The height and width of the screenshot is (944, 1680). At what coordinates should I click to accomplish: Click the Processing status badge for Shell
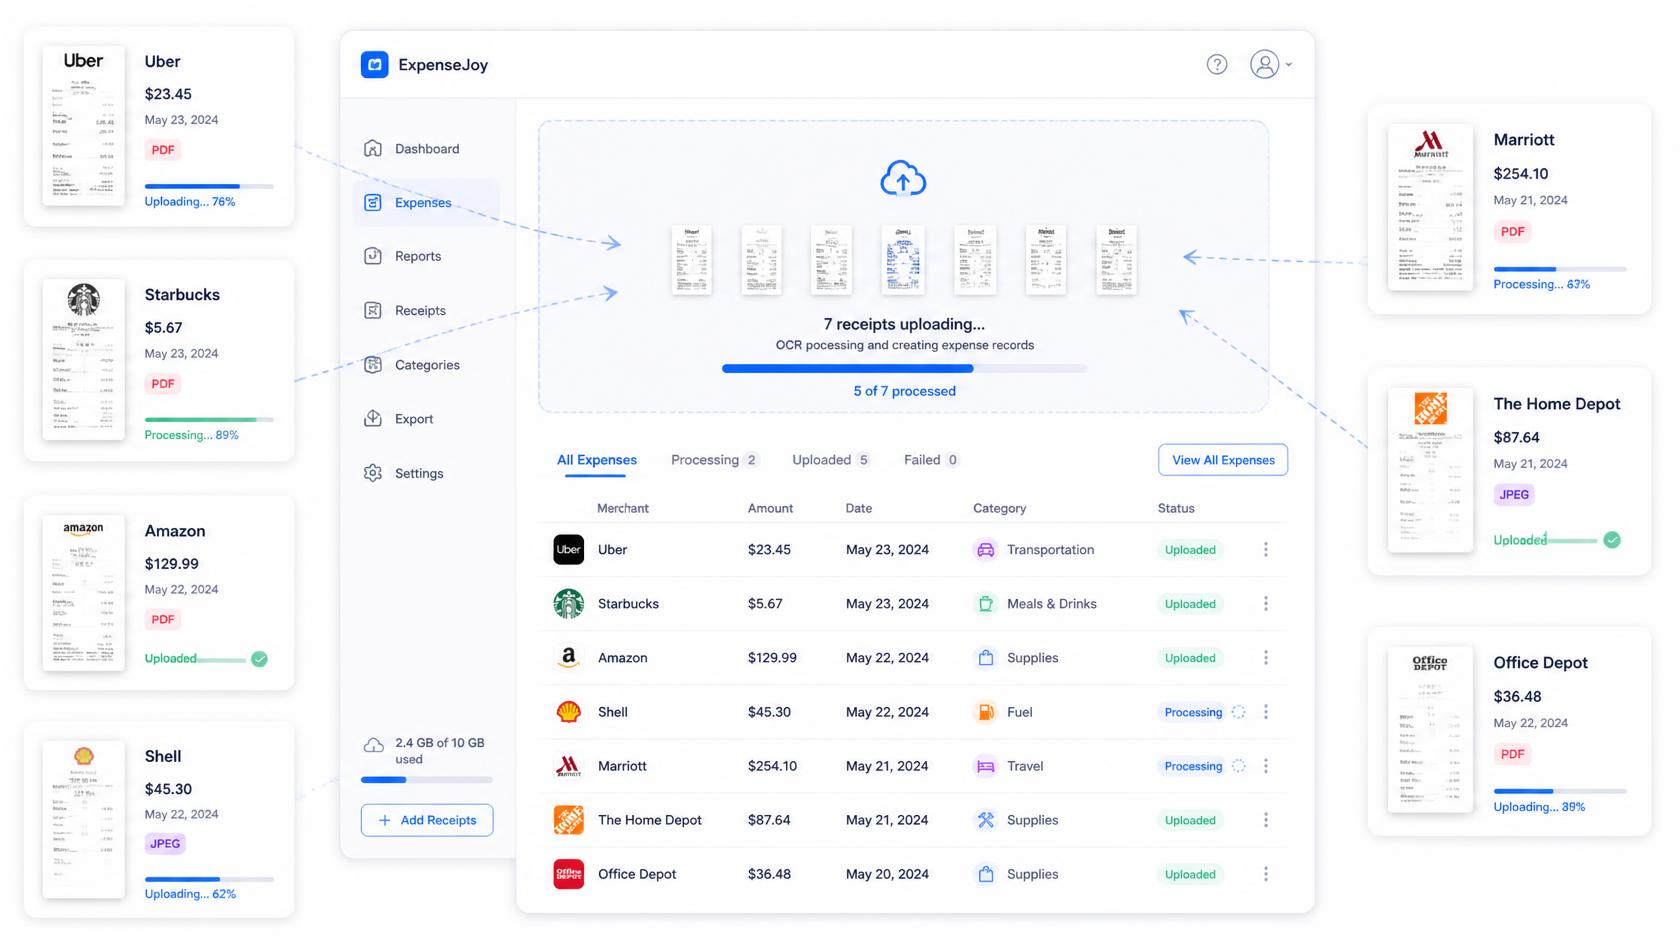pyautogui.click(x=1193, y=712)
